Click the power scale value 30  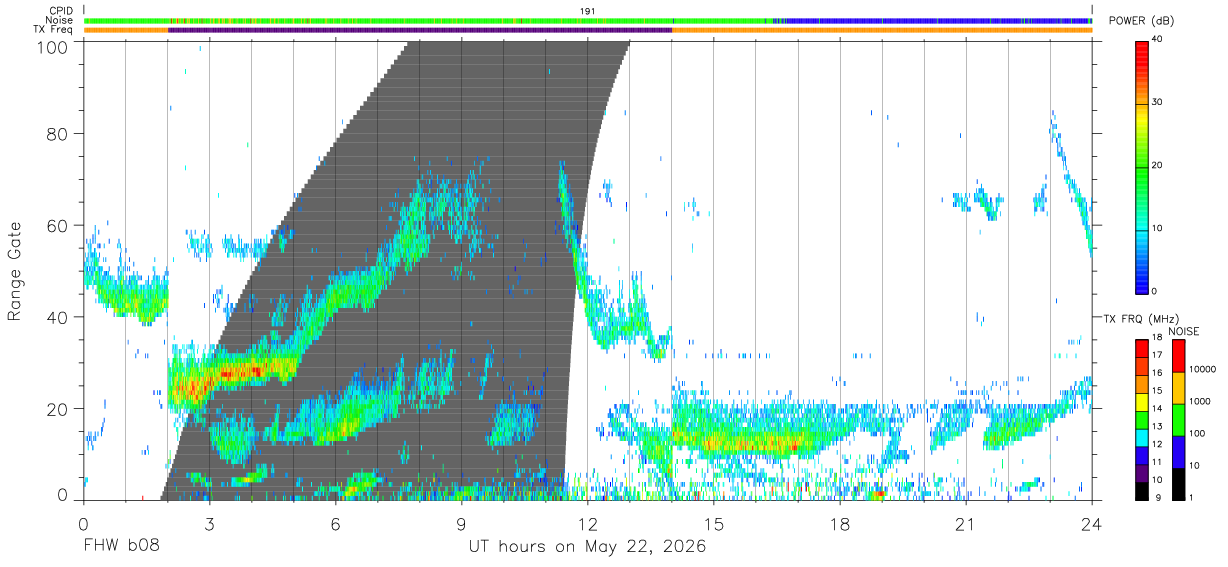click(x=1158, y=103)
